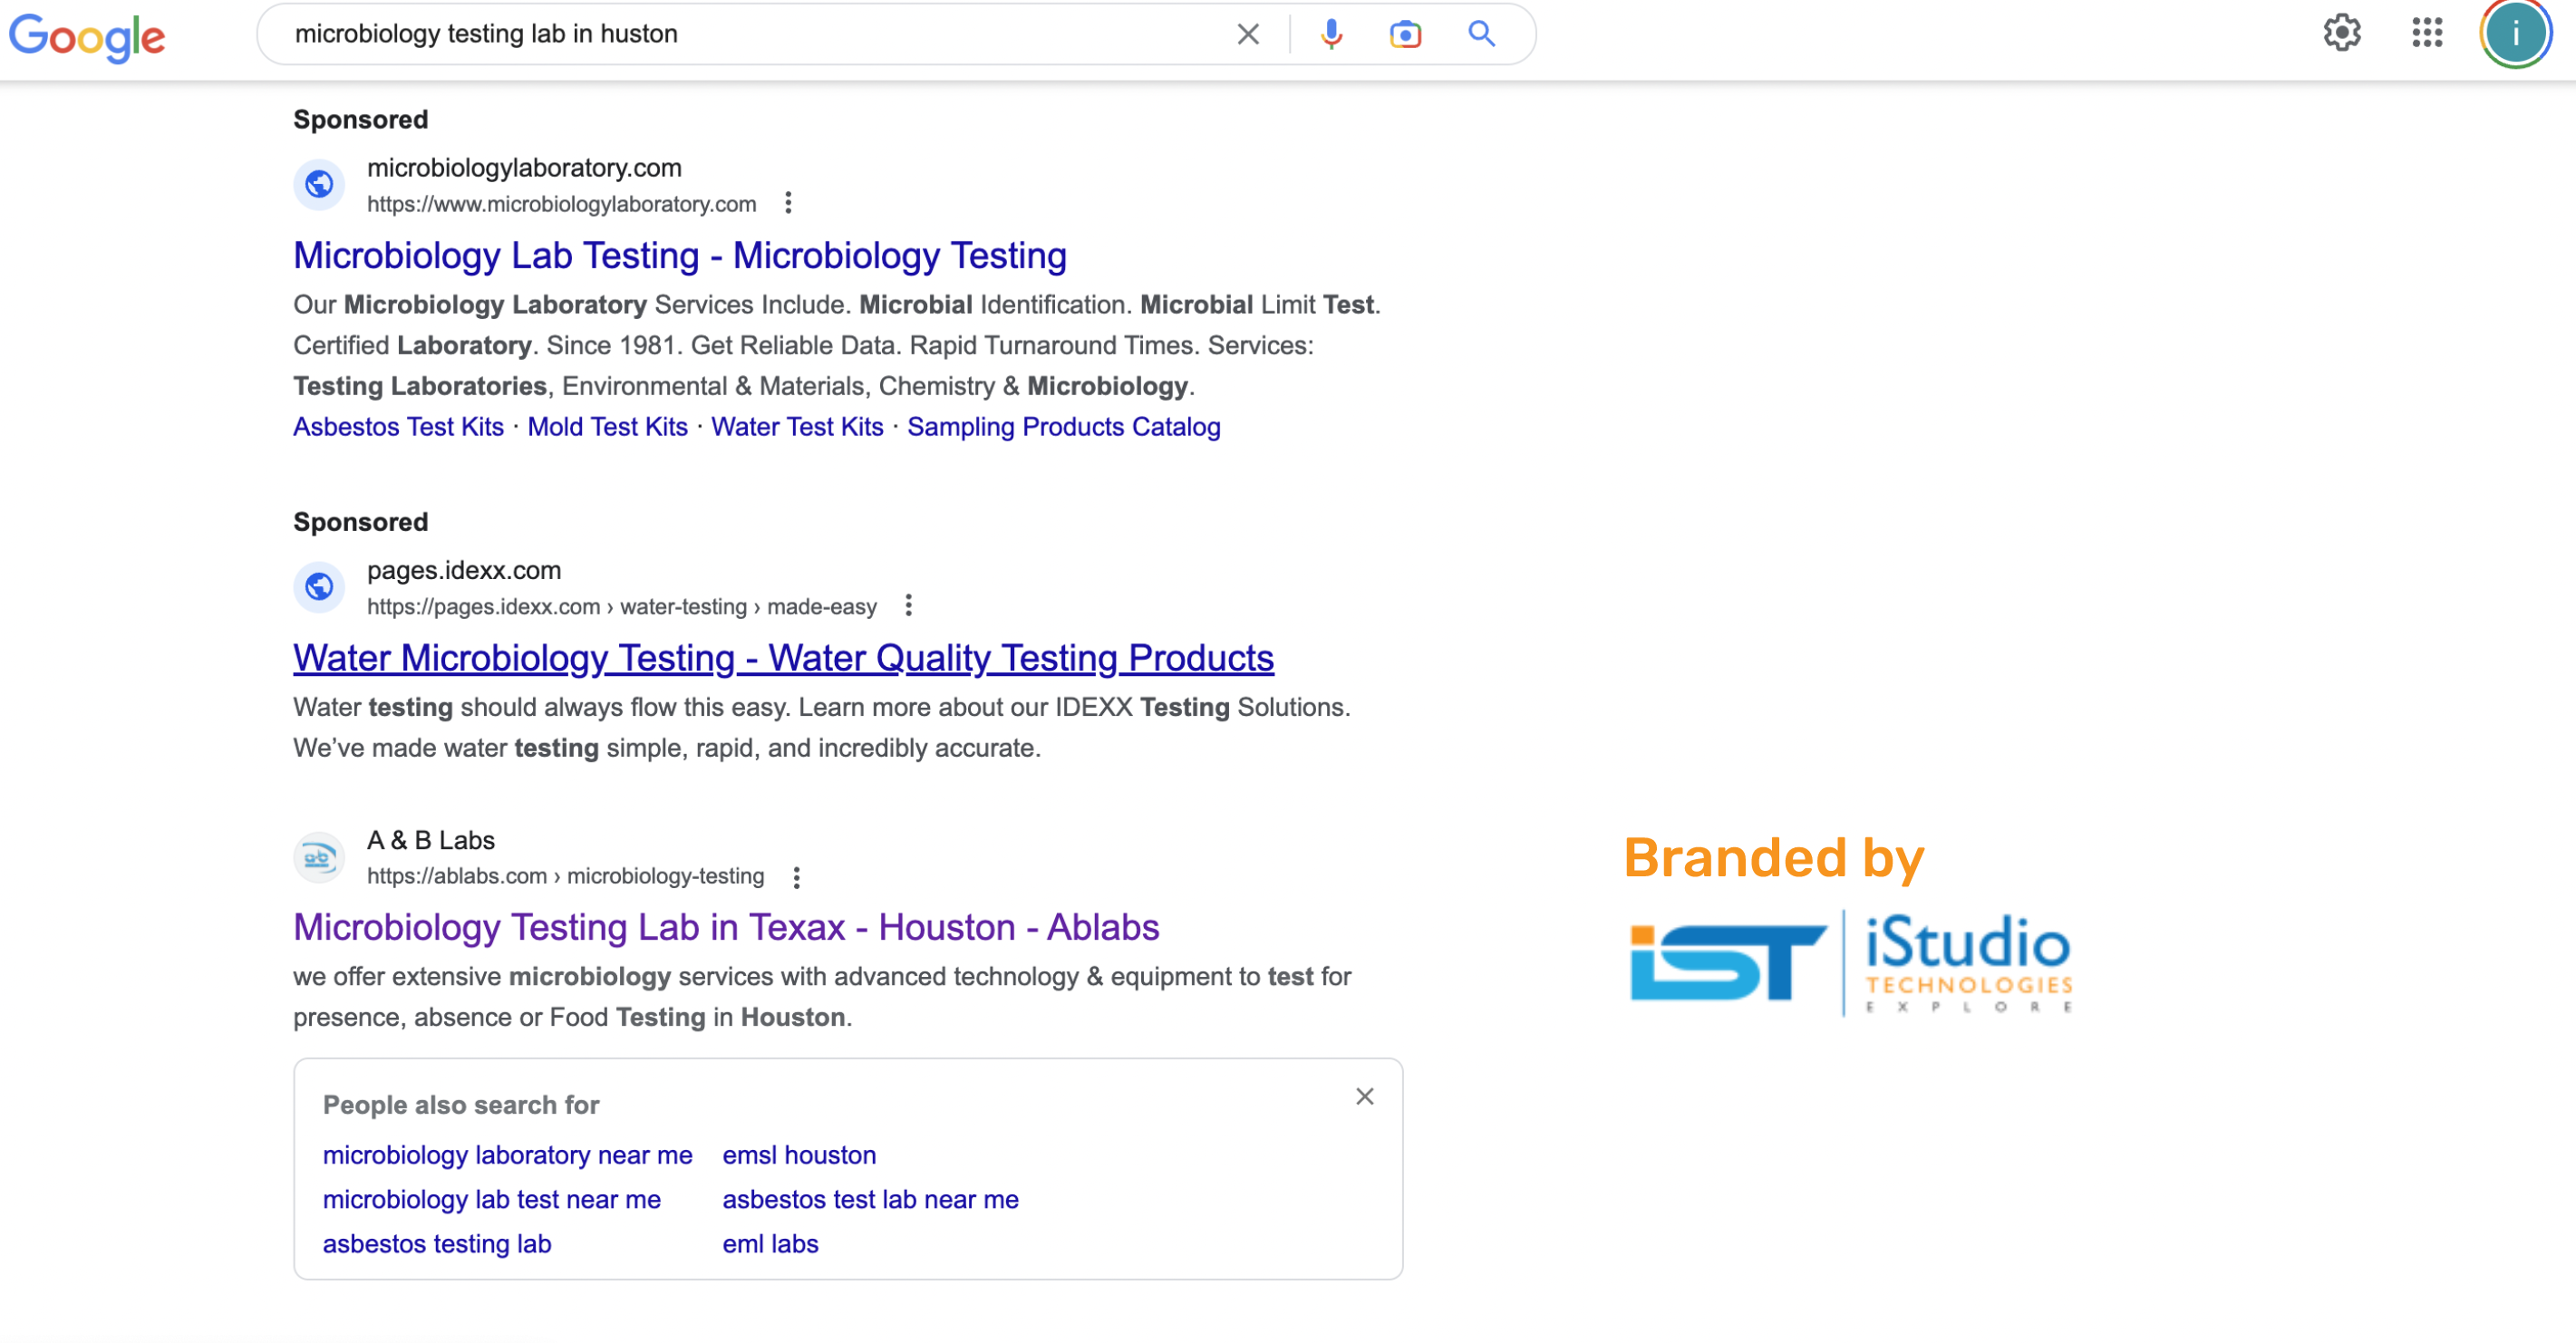Click the microbiologylaboratory.com globe favicon

319,184
